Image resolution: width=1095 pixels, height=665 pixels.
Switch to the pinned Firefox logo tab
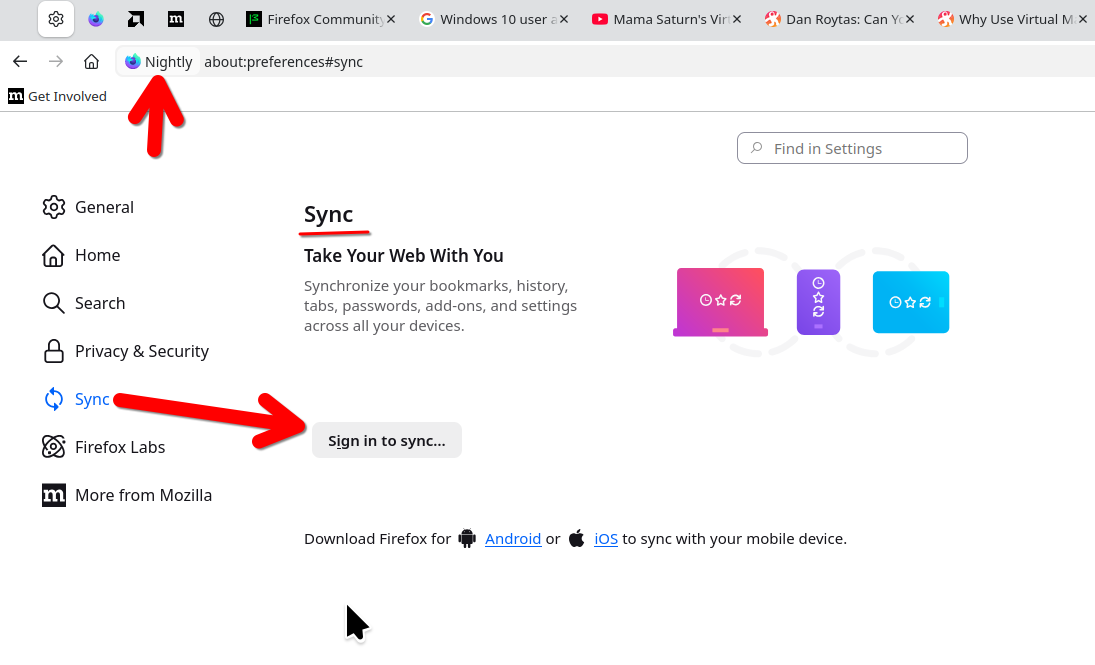click(96, 19)
